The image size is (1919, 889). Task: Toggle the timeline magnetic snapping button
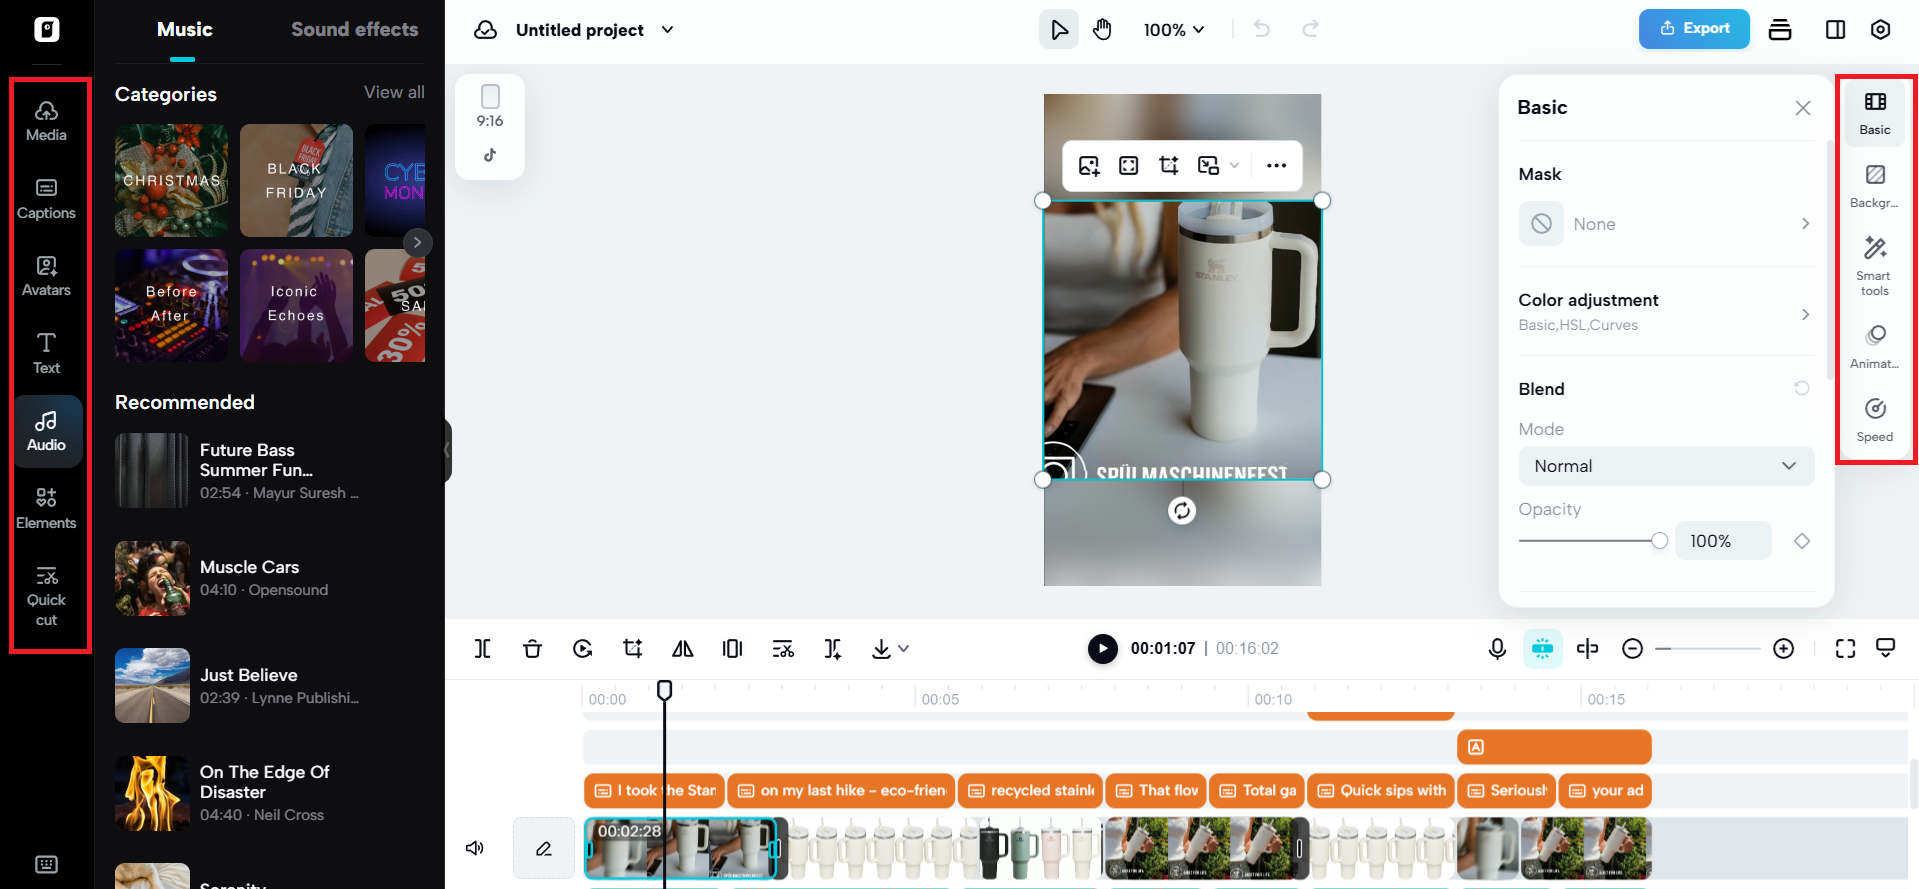pyautogui.click(x=1542, y=649)
